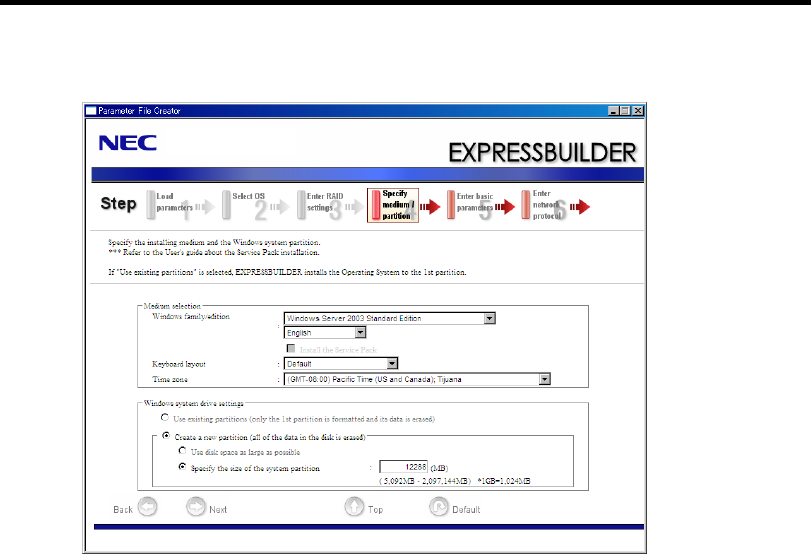811x554 pixels.
Task: Click the Time zone label
Action: pos(170,380)
